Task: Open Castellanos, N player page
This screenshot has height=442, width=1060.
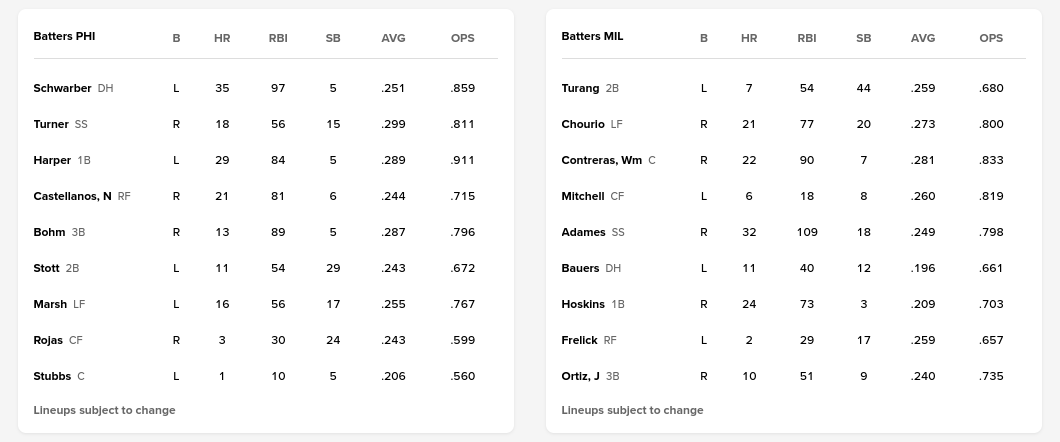Action: coord(72,196)
